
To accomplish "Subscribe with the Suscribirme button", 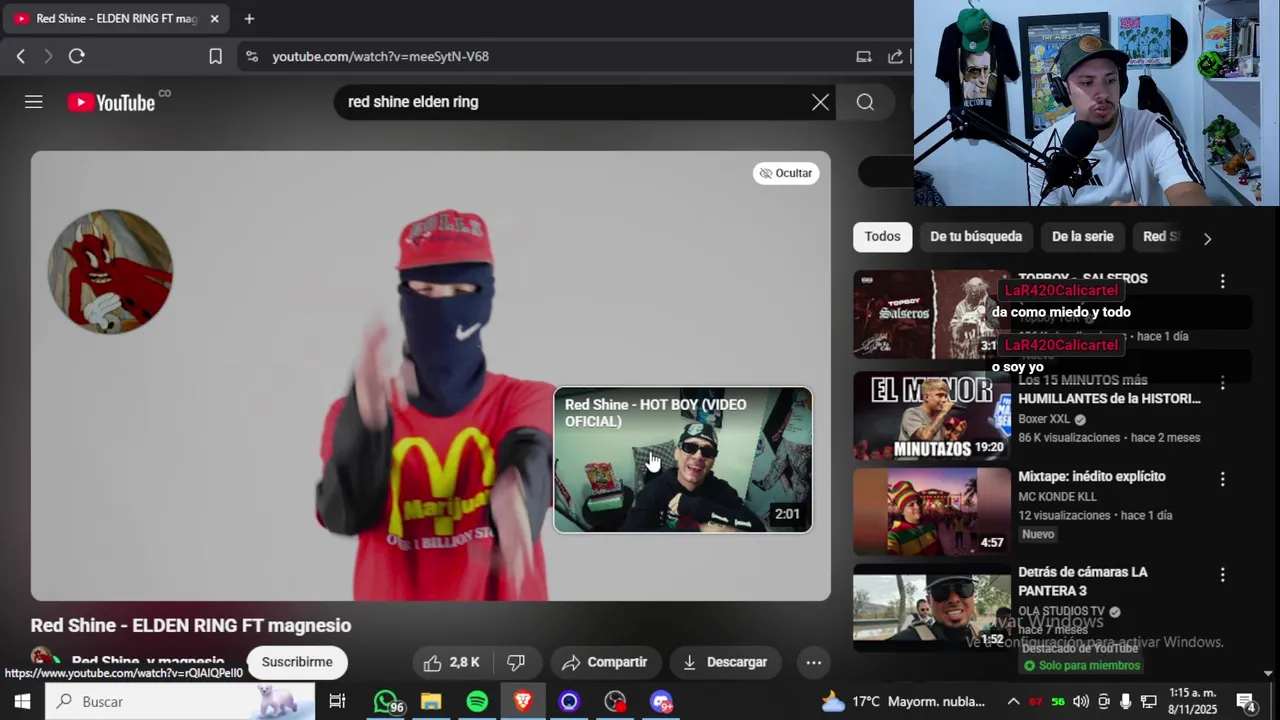I will pos(297,662).
